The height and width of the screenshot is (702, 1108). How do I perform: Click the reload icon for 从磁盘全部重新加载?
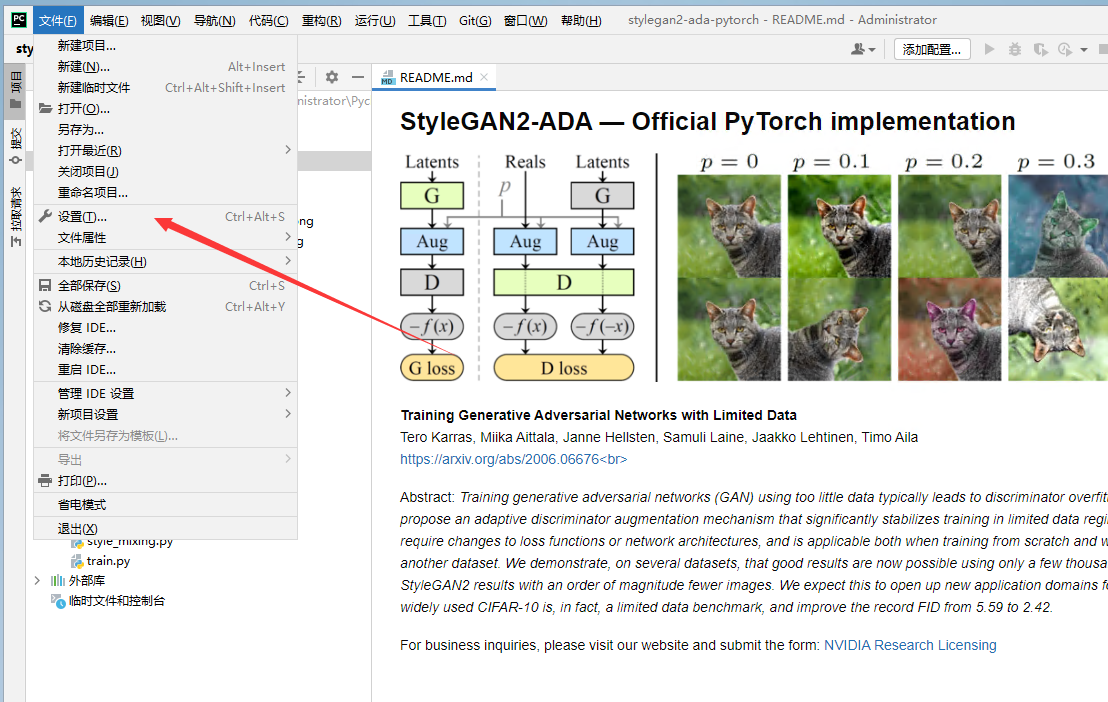[45, 306]
